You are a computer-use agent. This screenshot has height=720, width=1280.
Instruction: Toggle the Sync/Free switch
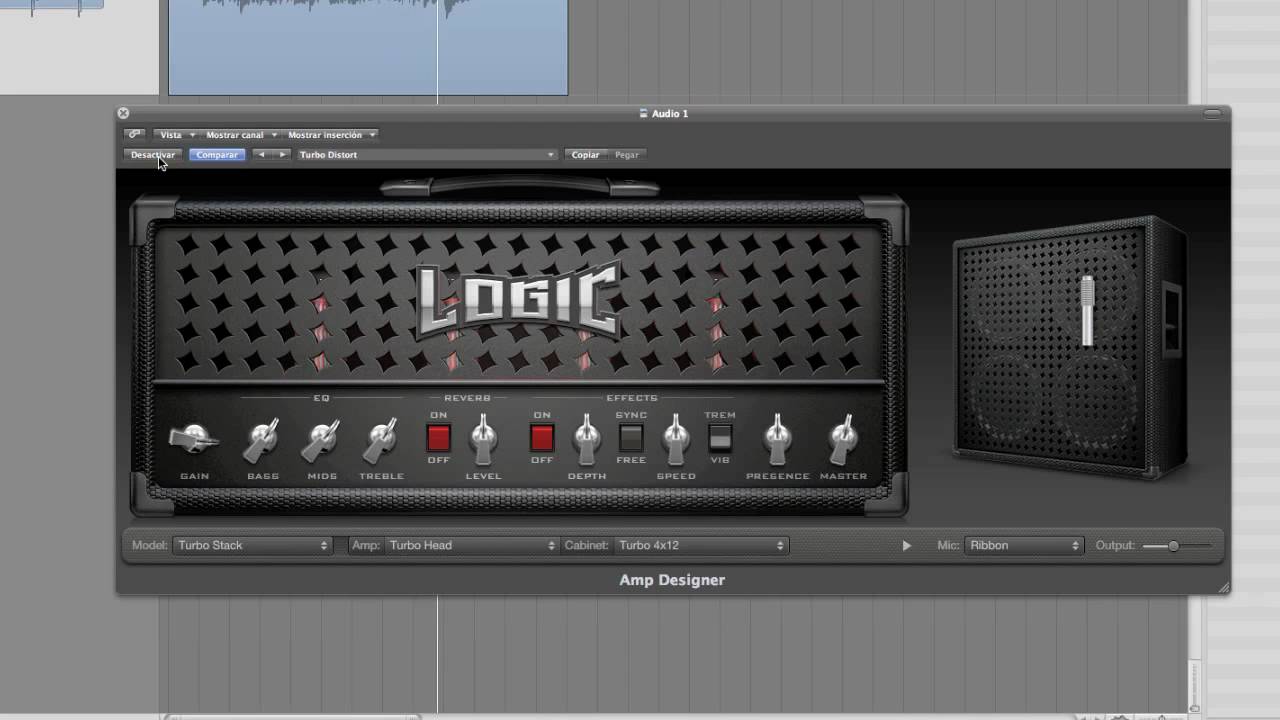(x=631, y=438)
